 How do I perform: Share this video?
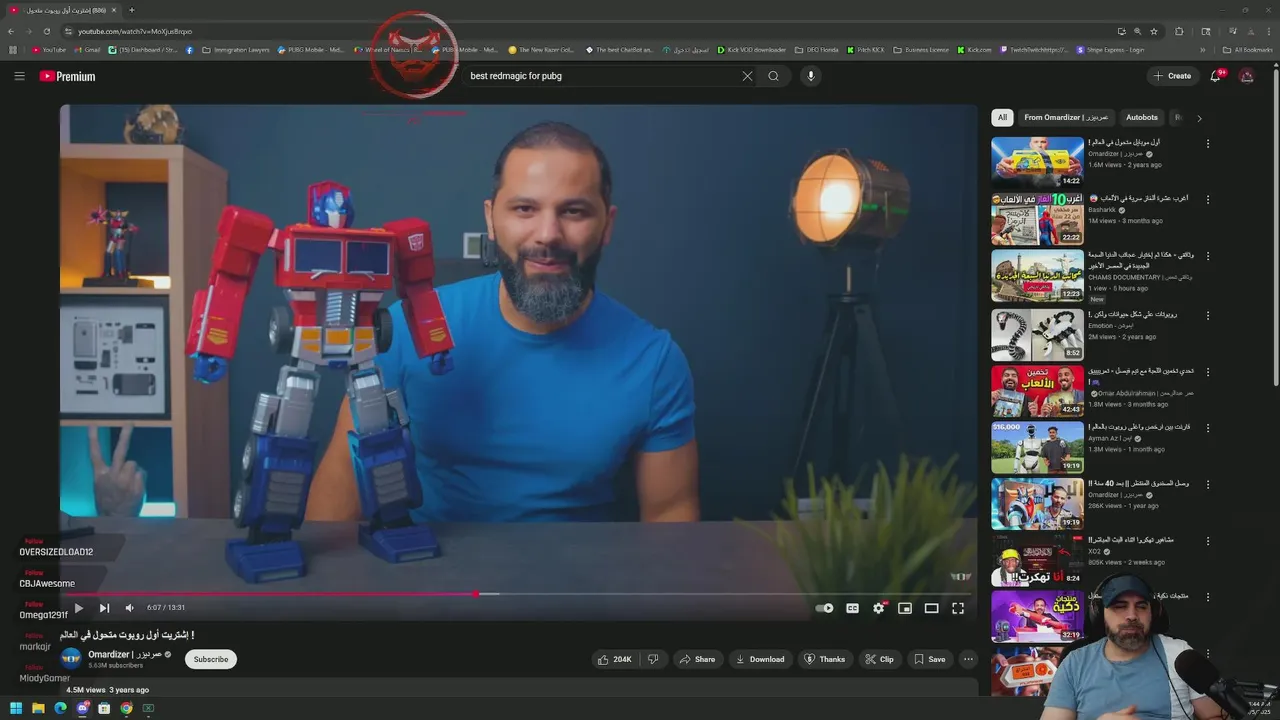coord(697,659)
